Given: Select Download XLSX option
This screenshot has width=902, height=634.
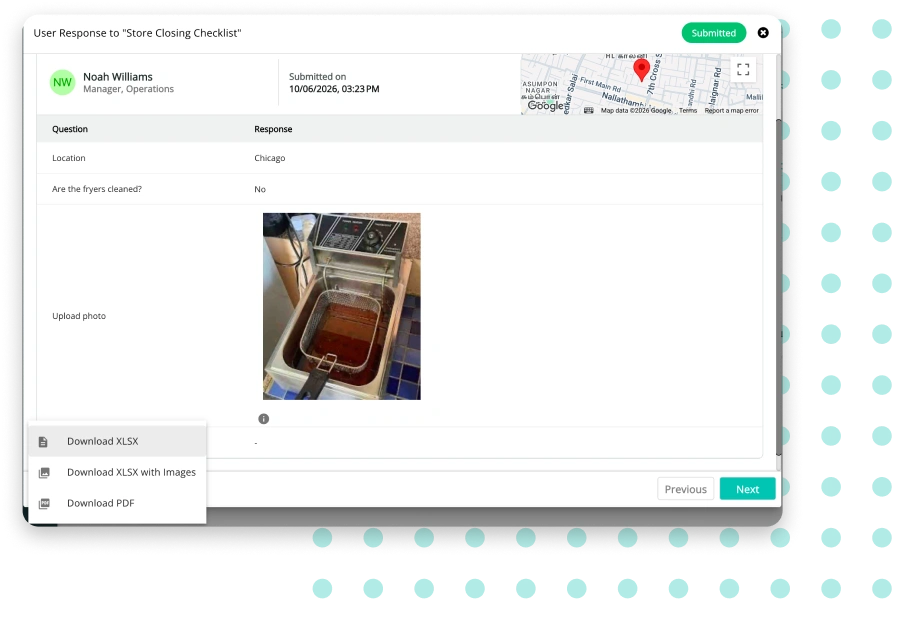Looking at the screenshot, I should click(x=117, y=441).
